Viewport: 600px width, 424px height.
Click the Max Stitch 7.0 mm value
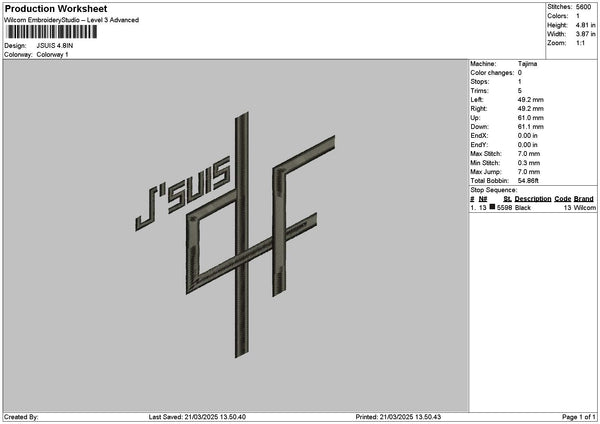pos(529,154)
